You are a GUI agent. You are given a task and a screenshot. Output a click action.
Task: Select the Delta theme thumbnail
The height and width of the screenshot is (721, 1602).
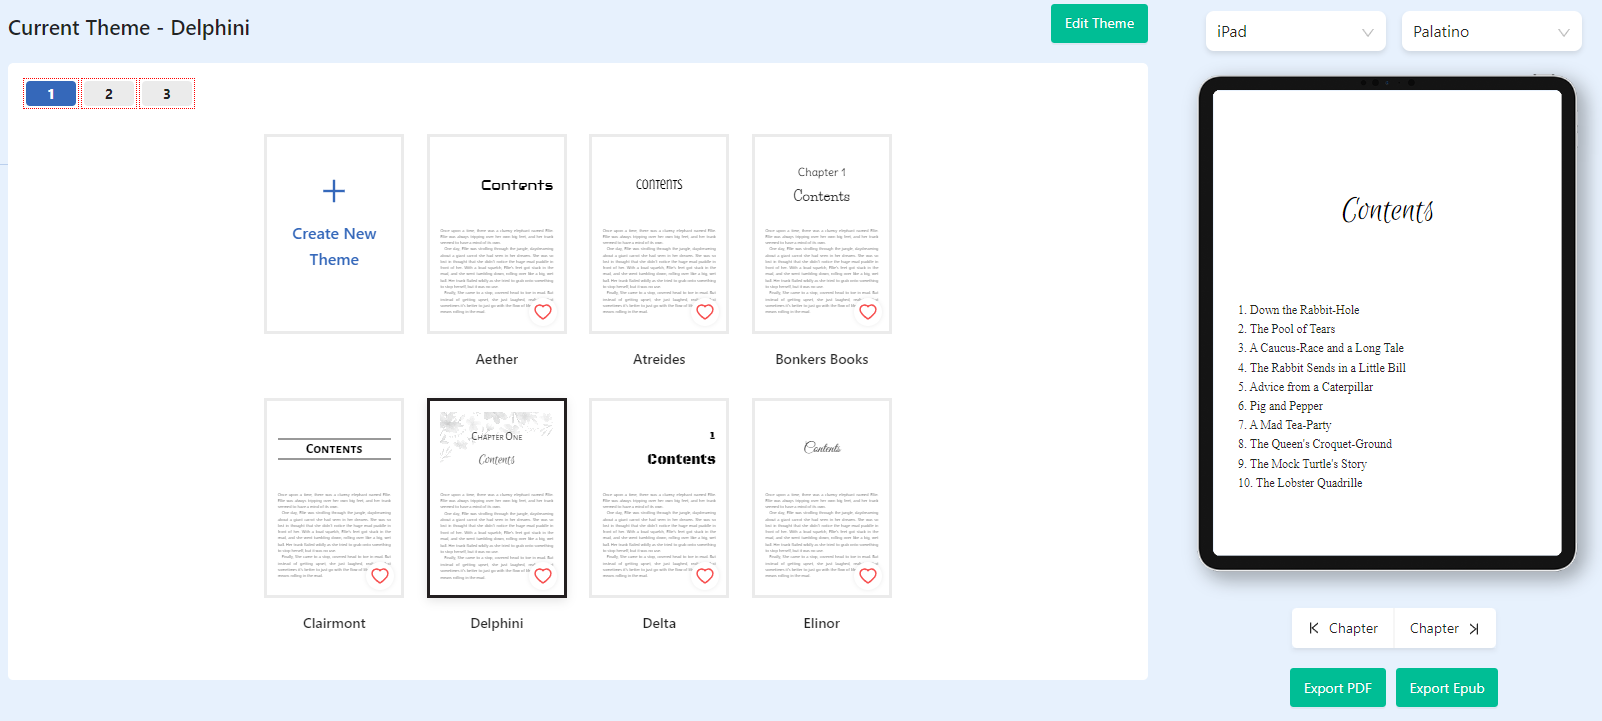point(659,498)
